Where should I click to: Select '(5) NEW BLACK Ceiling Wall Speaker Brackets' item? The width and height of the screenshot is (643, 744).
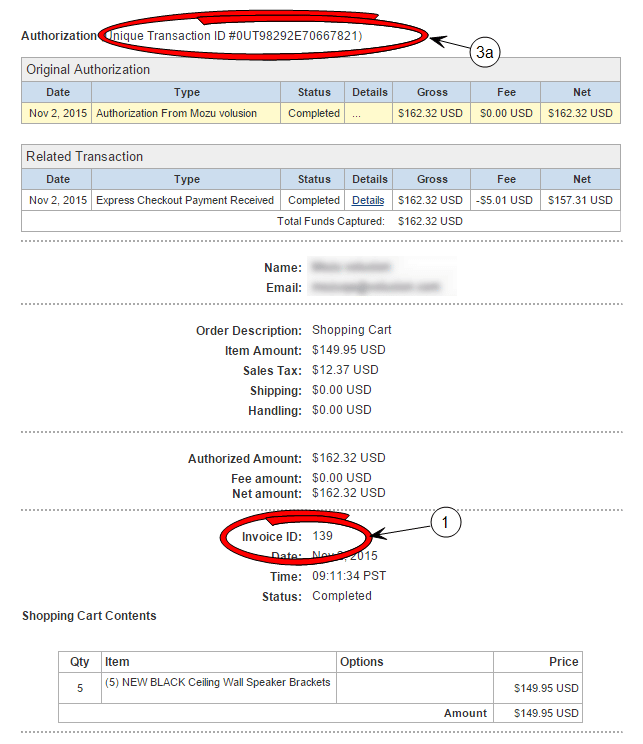(218, 682)
